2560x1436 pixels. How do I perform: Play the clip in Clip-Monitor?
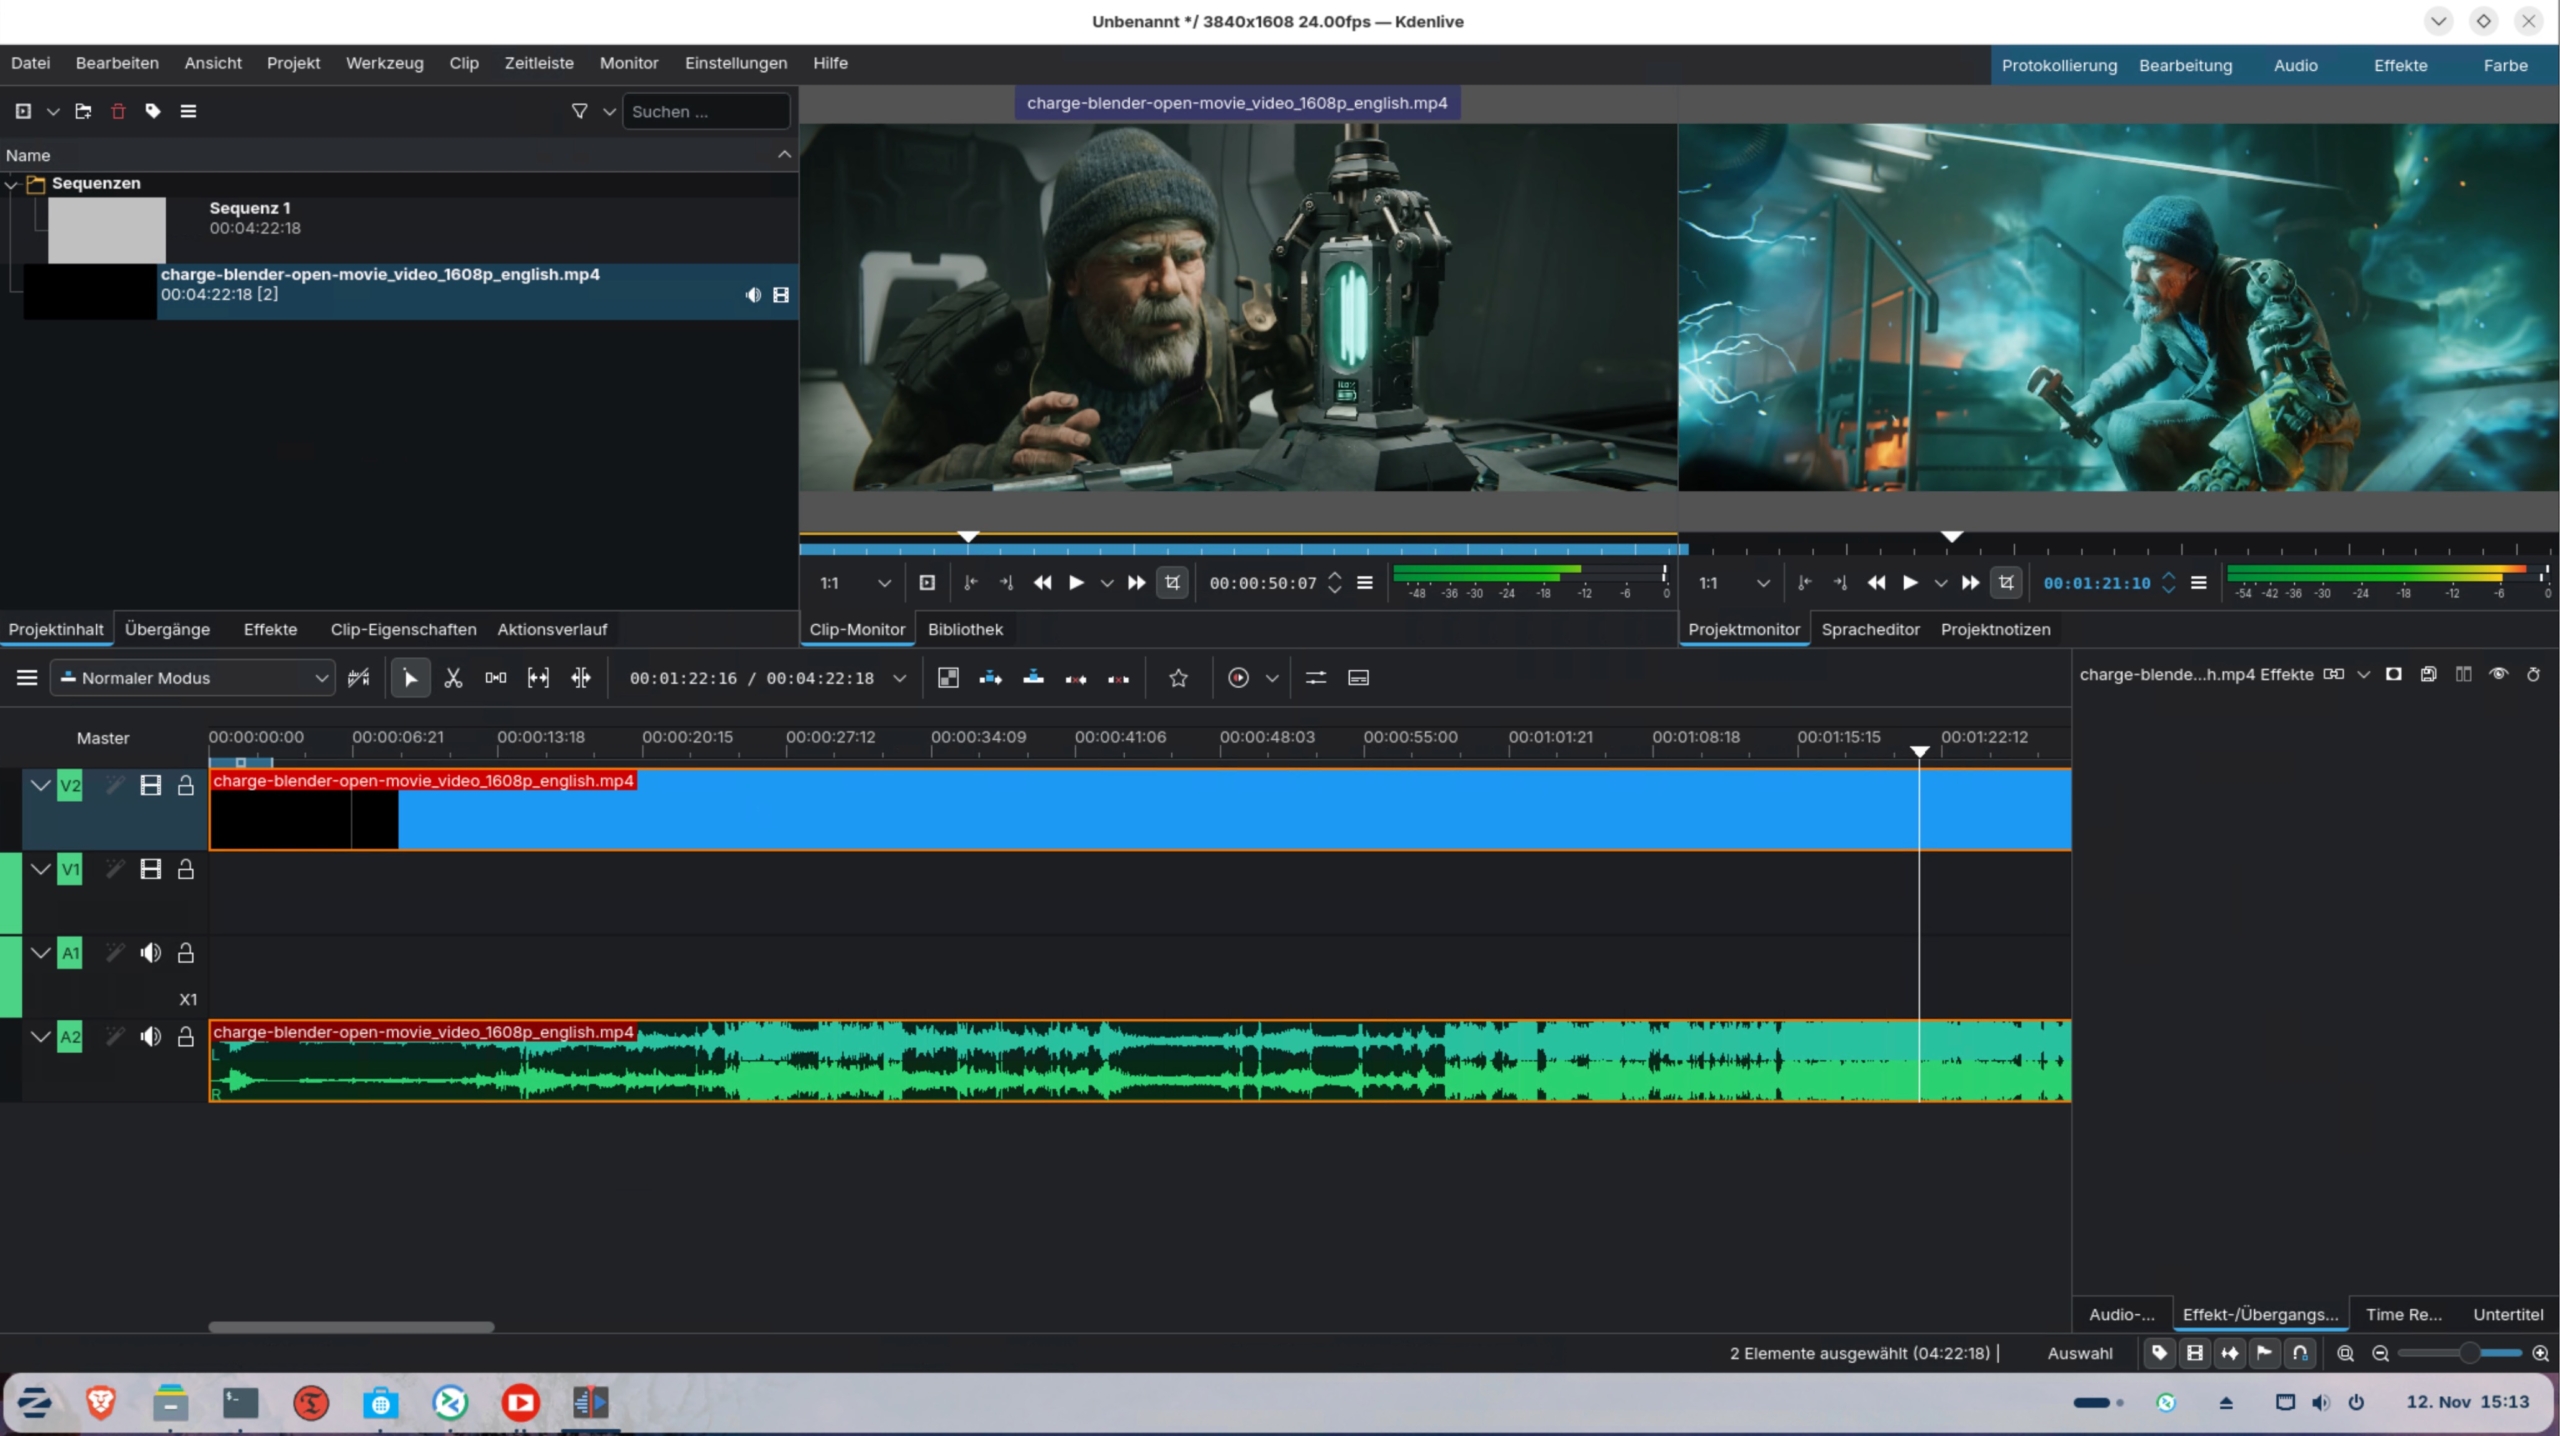1076,583
